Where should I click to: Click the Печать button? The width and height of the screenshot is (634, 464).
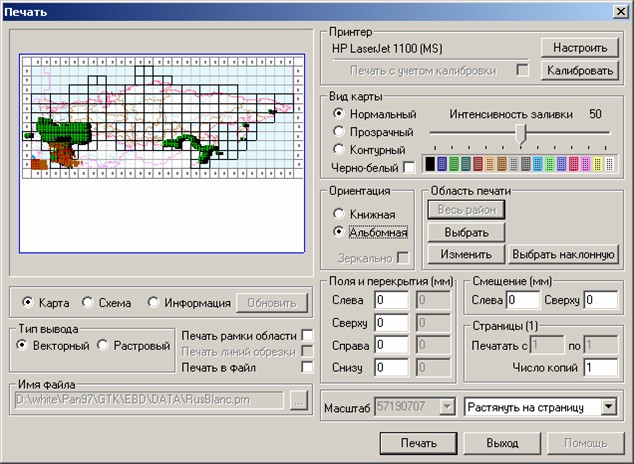click(416, 442)
